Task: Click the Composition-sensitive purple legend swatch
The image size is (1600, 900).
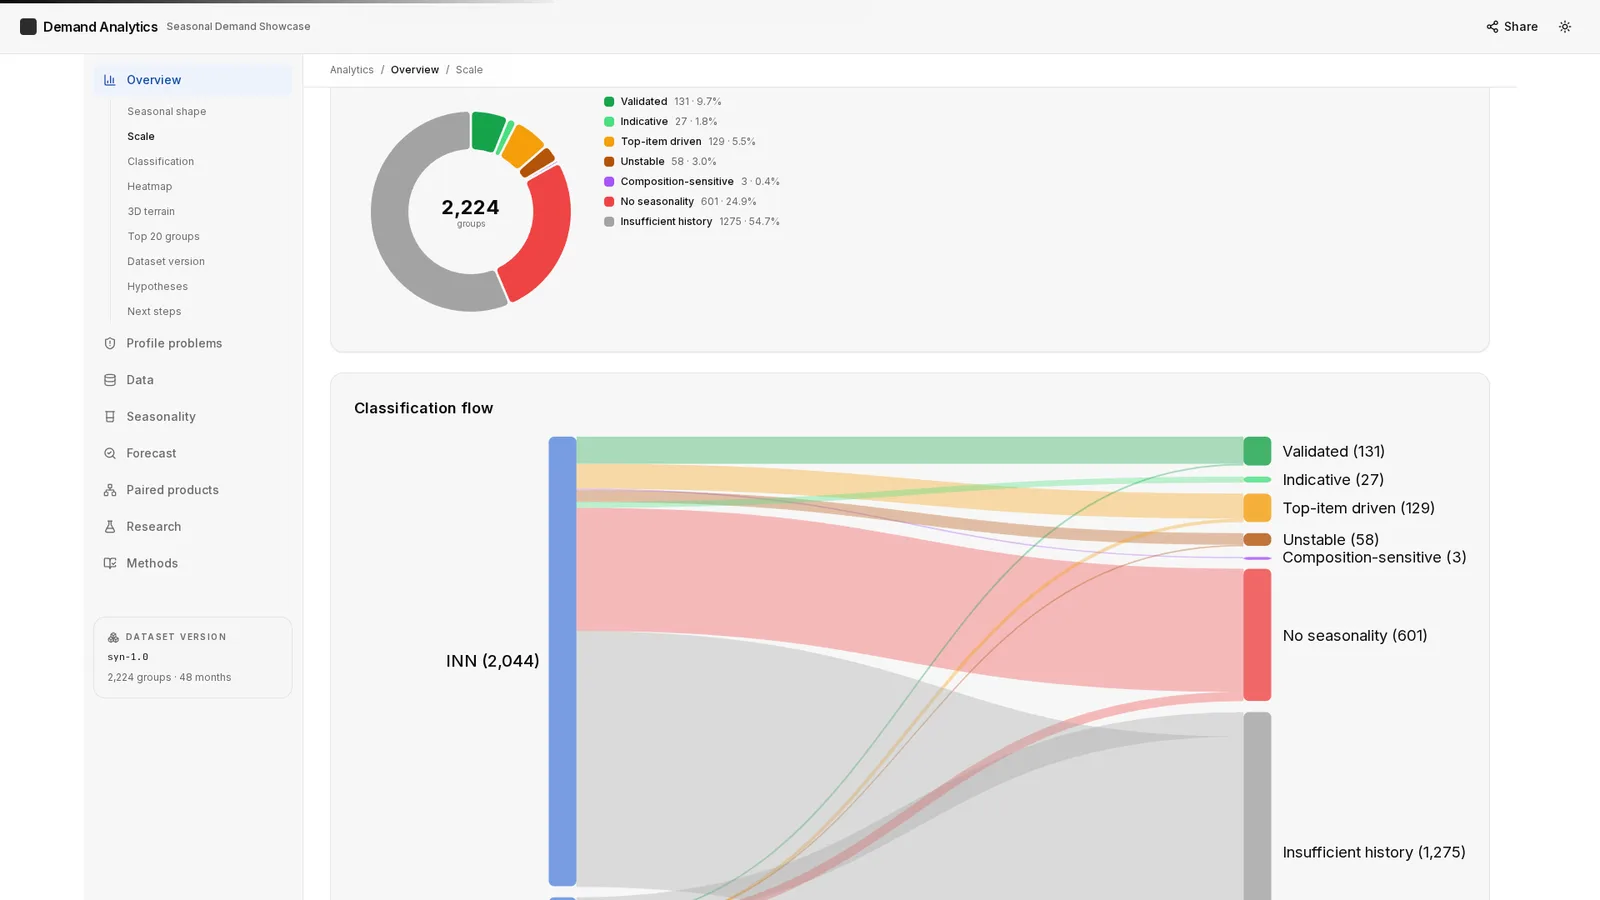Action: pyautogui.click(x=609, y=182)
